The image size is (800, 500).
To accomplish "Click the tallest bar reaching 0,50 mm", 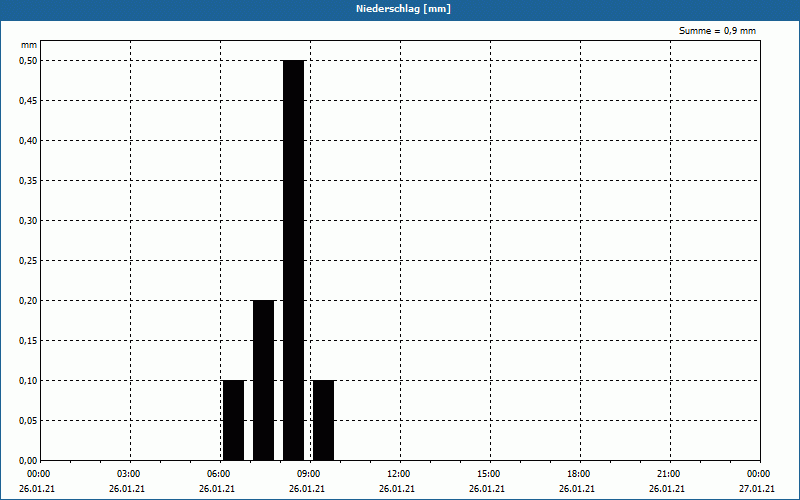I will click(293, 260).
